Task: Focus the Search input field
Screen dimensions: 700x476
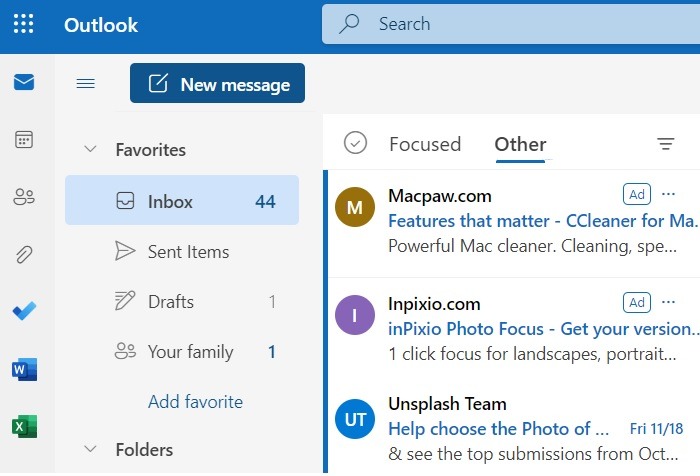Action: [511, 24]
